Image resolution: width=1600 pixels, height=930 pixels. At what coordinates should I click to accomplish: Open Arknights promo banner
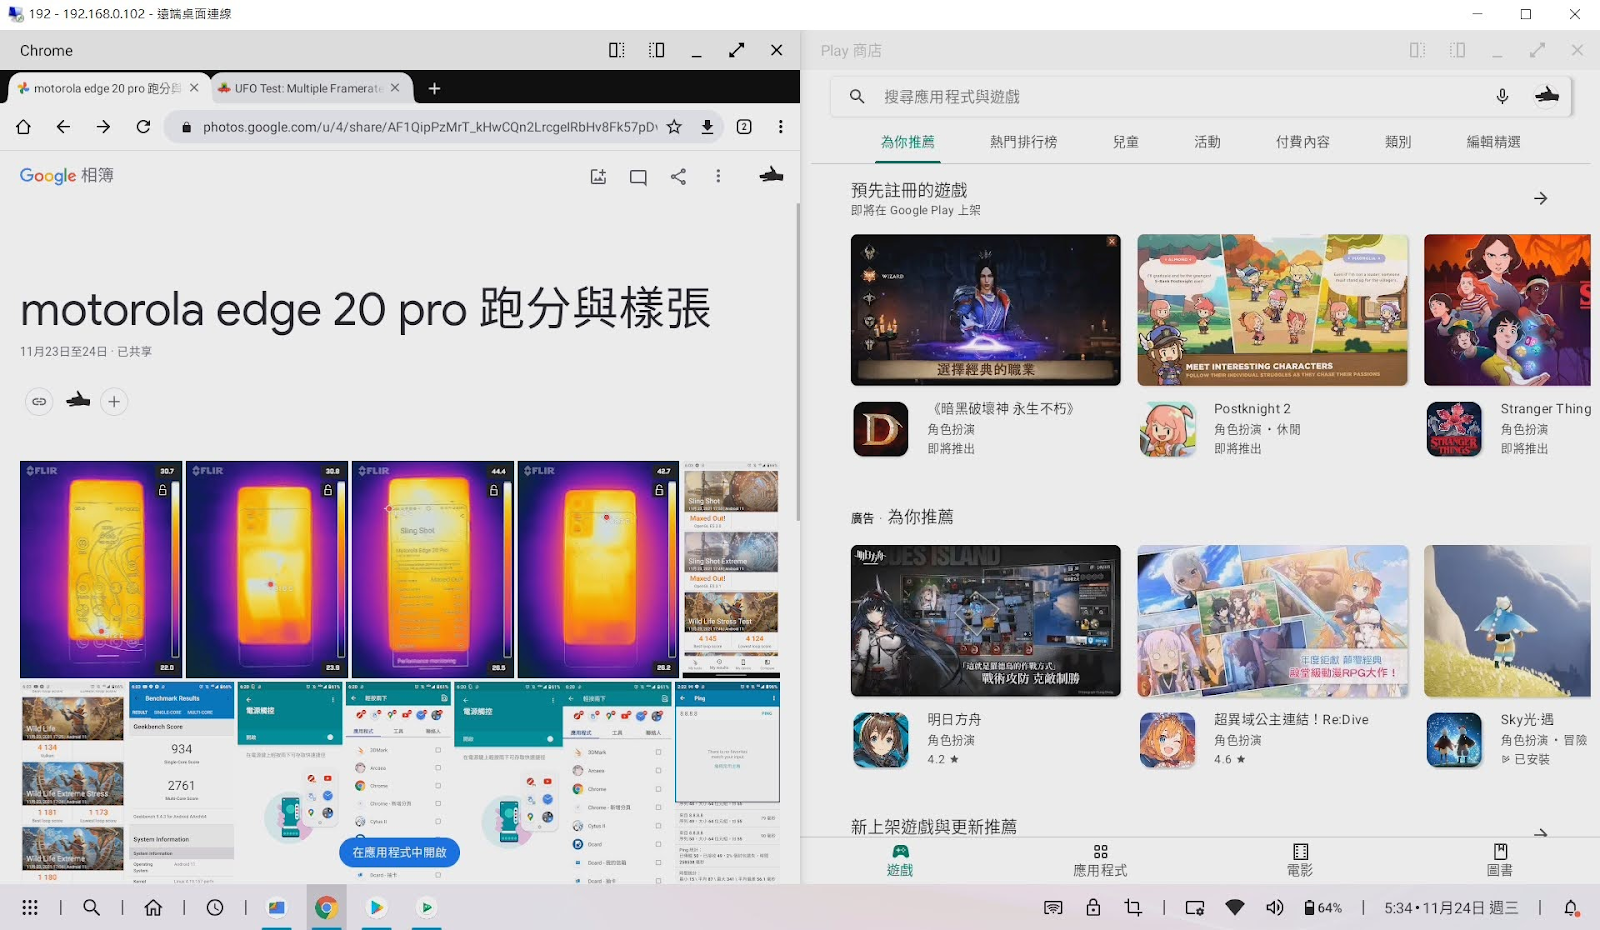pyautogui.click(x=986, y=621)
